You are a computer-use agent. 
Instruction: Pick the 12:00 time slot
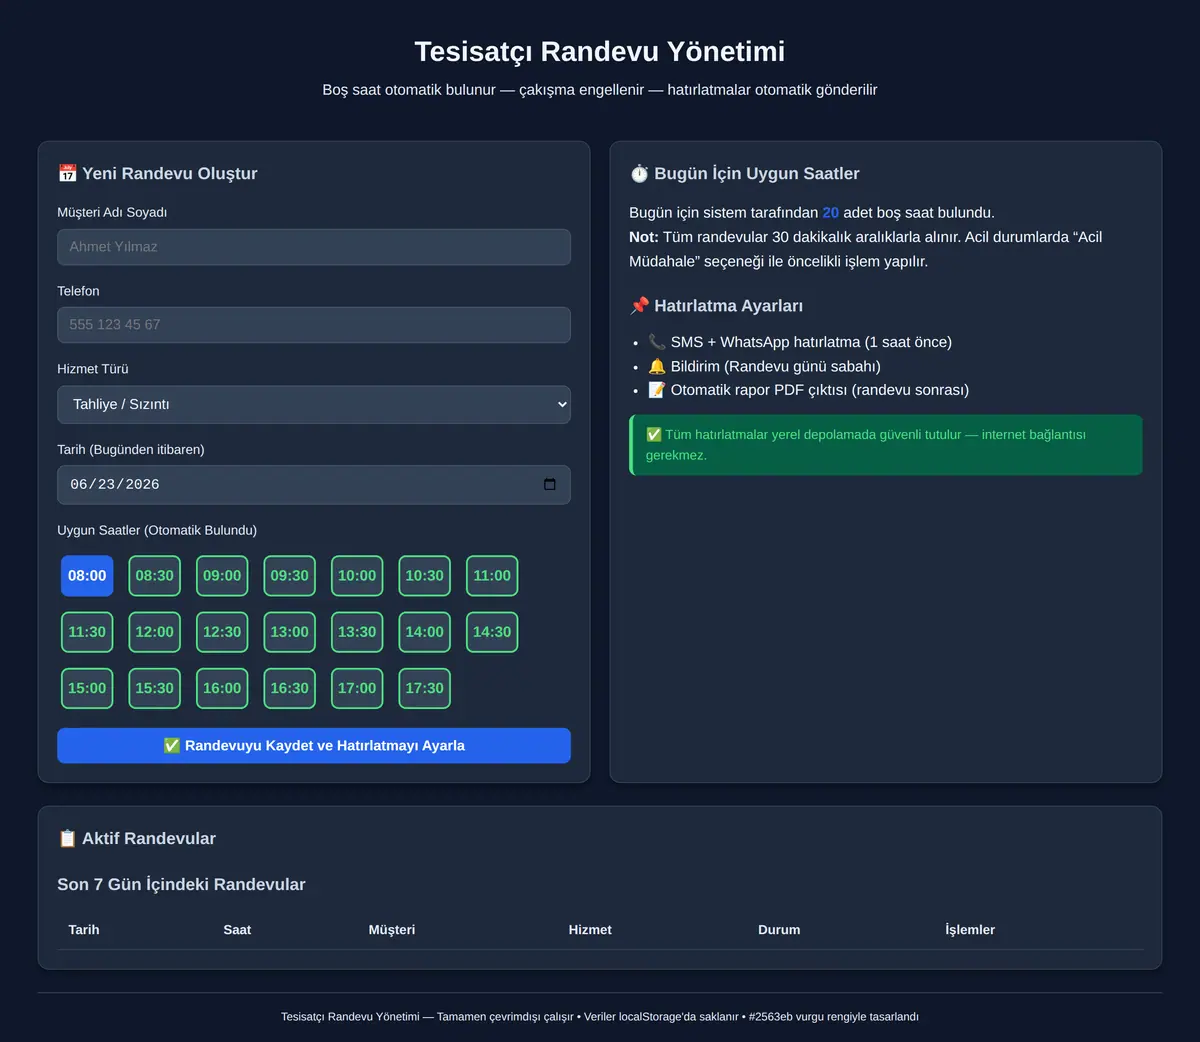[x=155, y=632]
